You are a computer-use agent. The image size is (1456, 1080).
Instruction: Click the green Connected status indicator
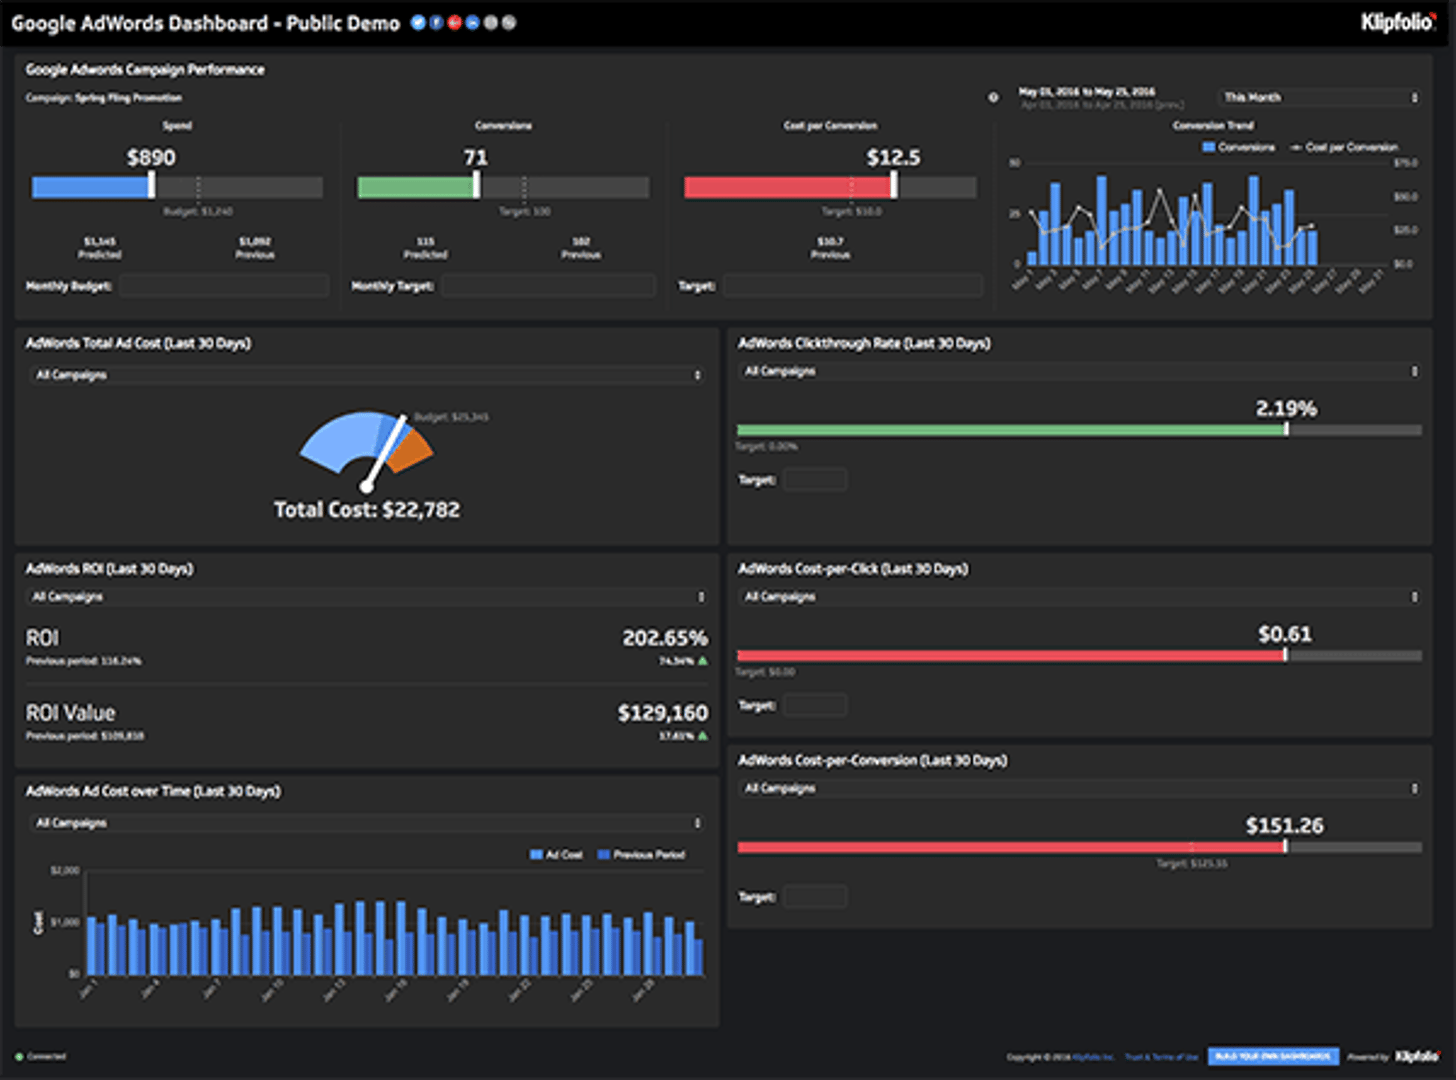pyautogui.click(x=19, y=1056)
